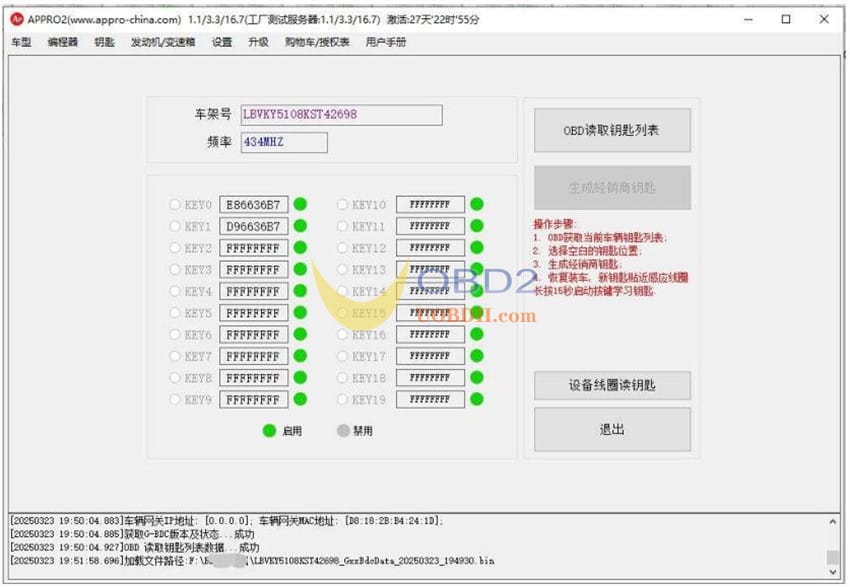Click the green status dot for KEY17

click(476, 356)
